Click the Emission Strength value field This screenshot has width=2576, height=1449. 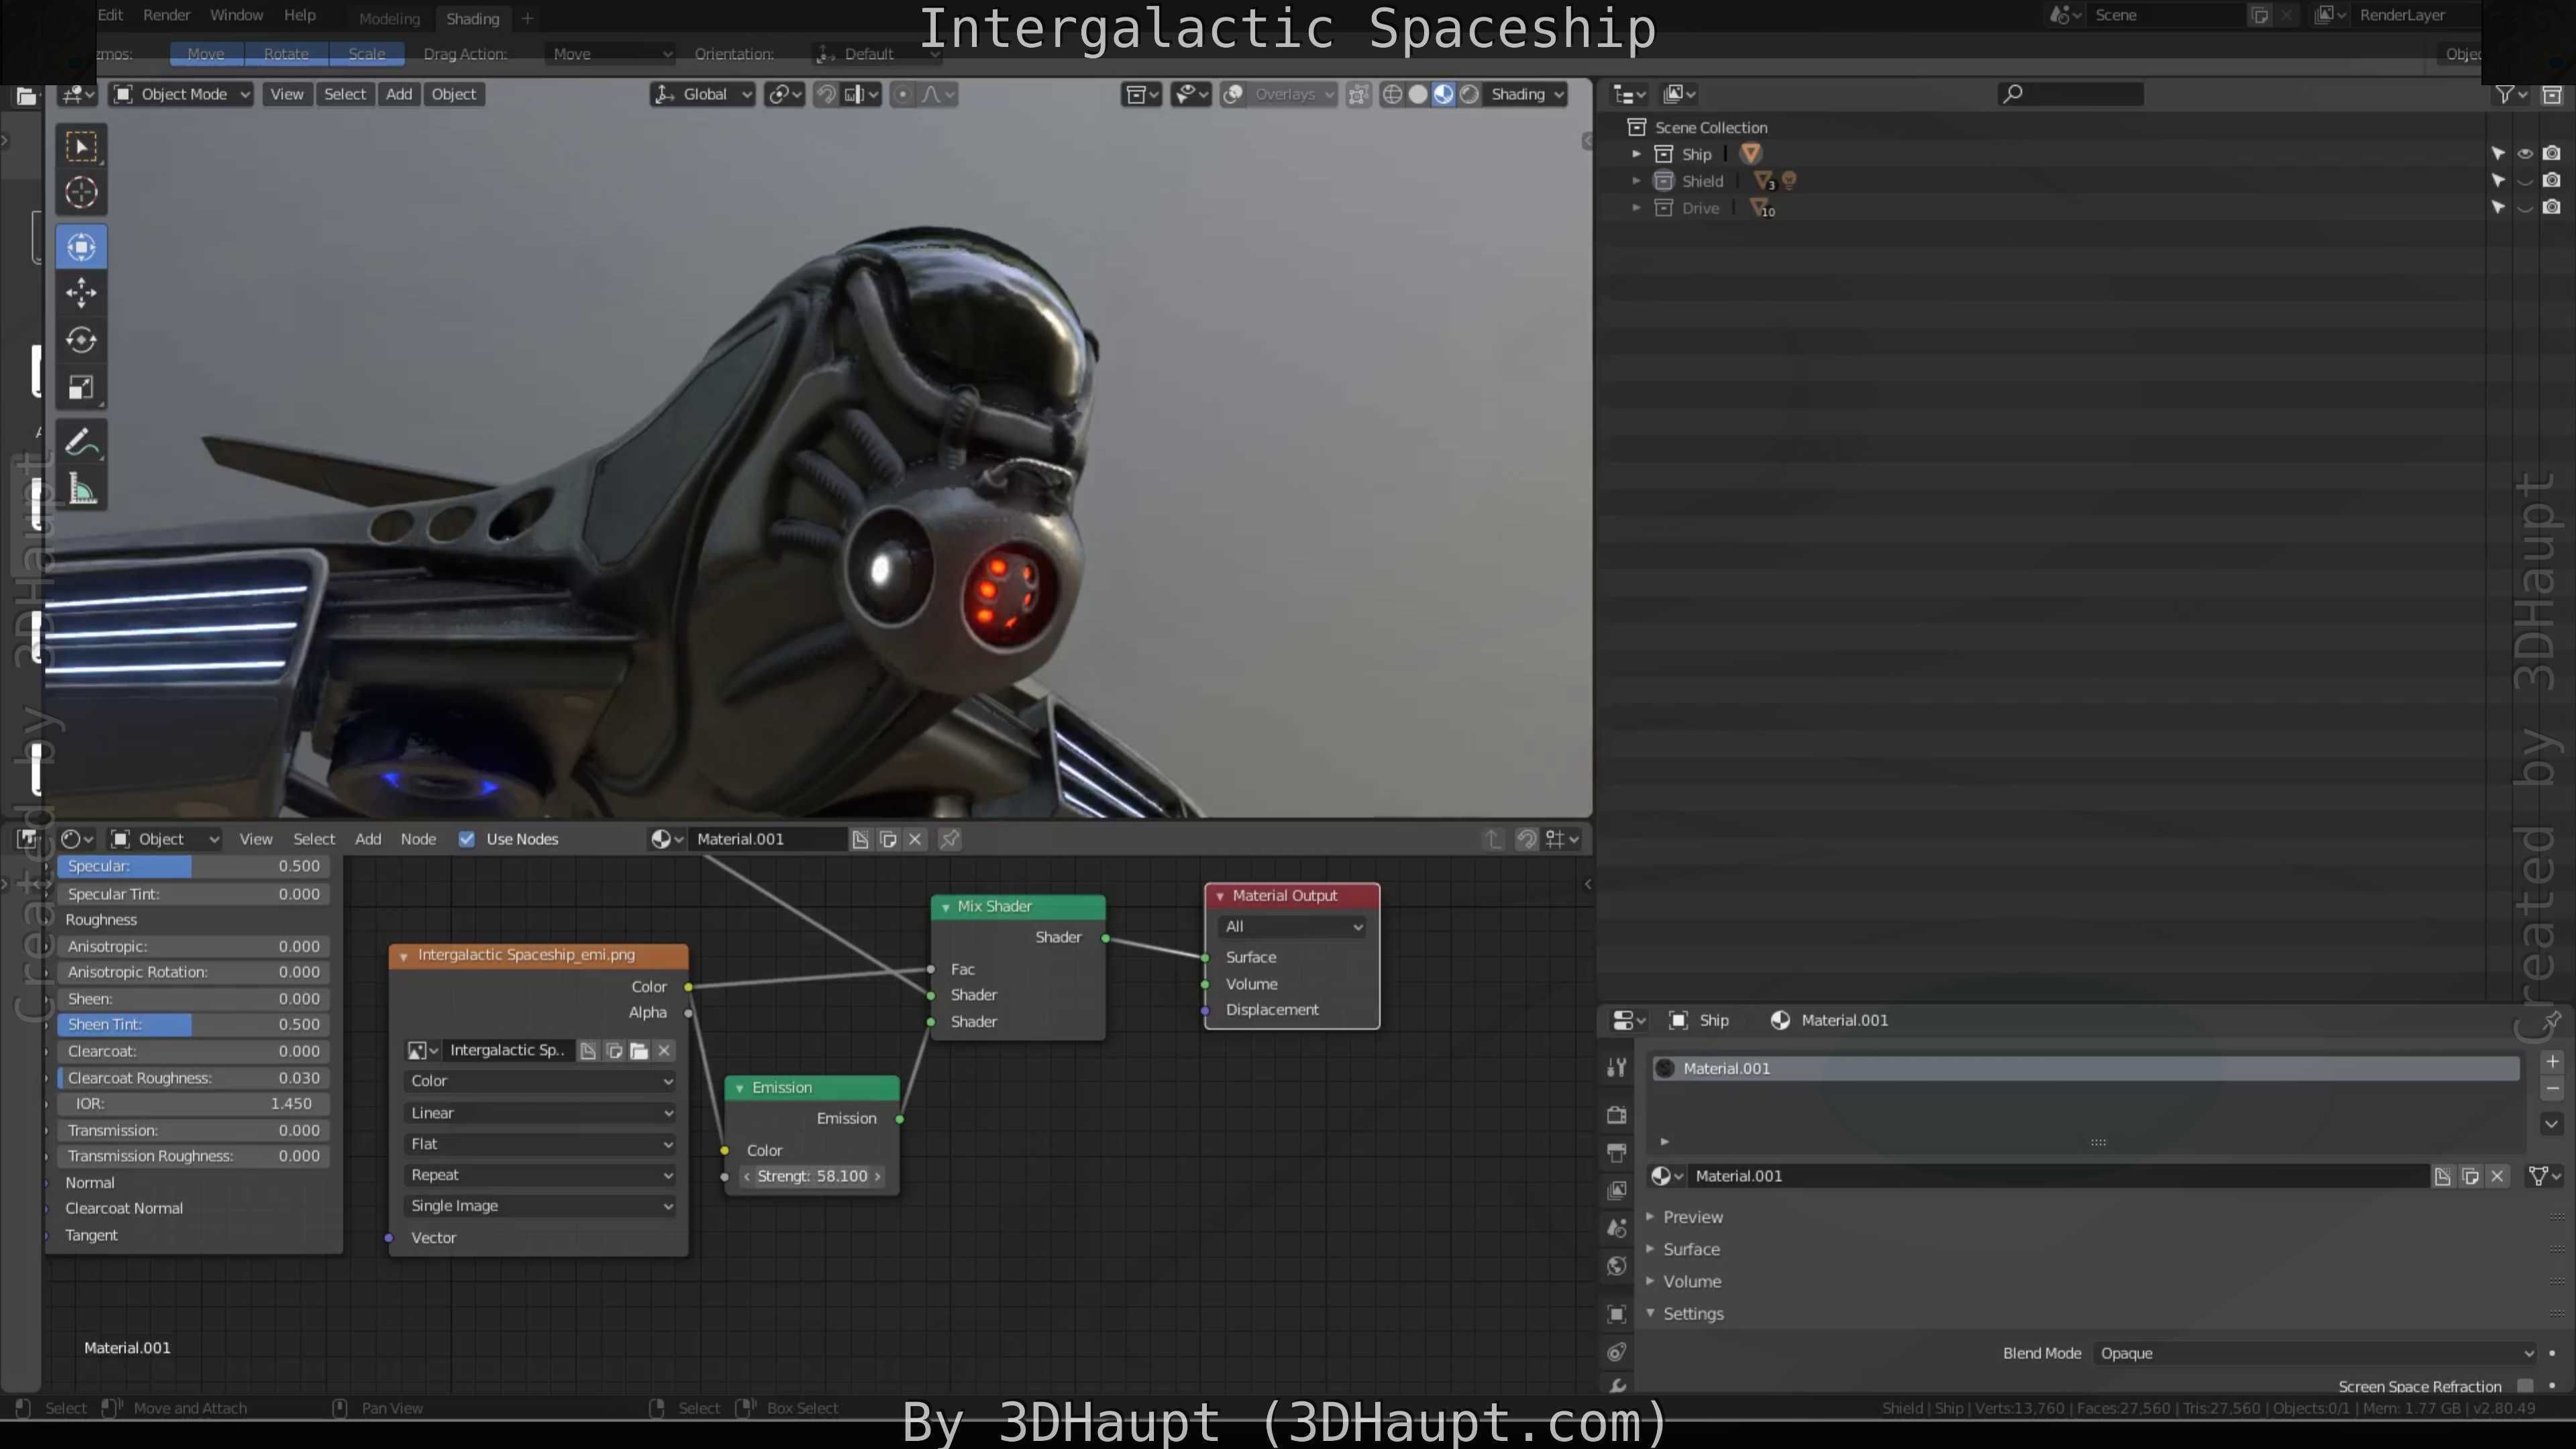pos(812,1176)
